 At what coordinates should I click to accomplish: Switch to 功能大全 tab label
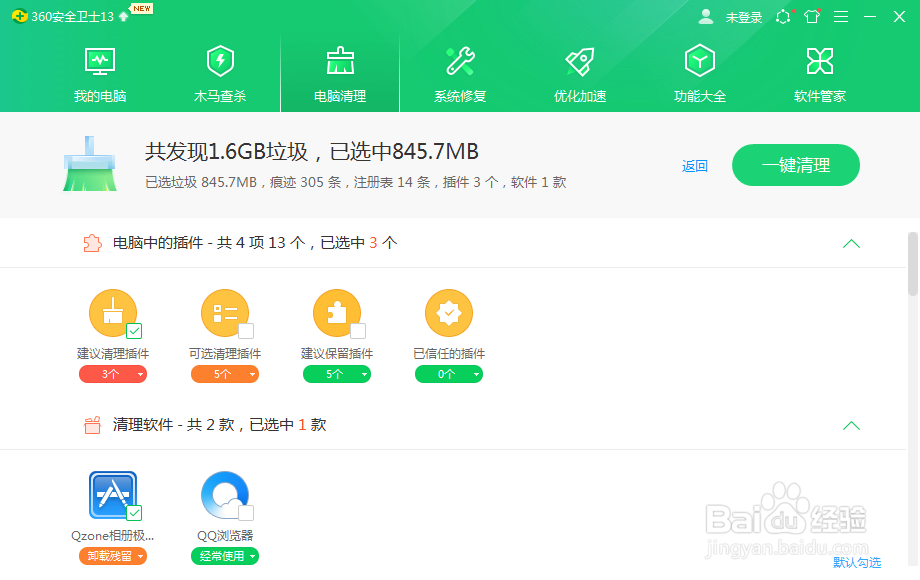point(700,96)
